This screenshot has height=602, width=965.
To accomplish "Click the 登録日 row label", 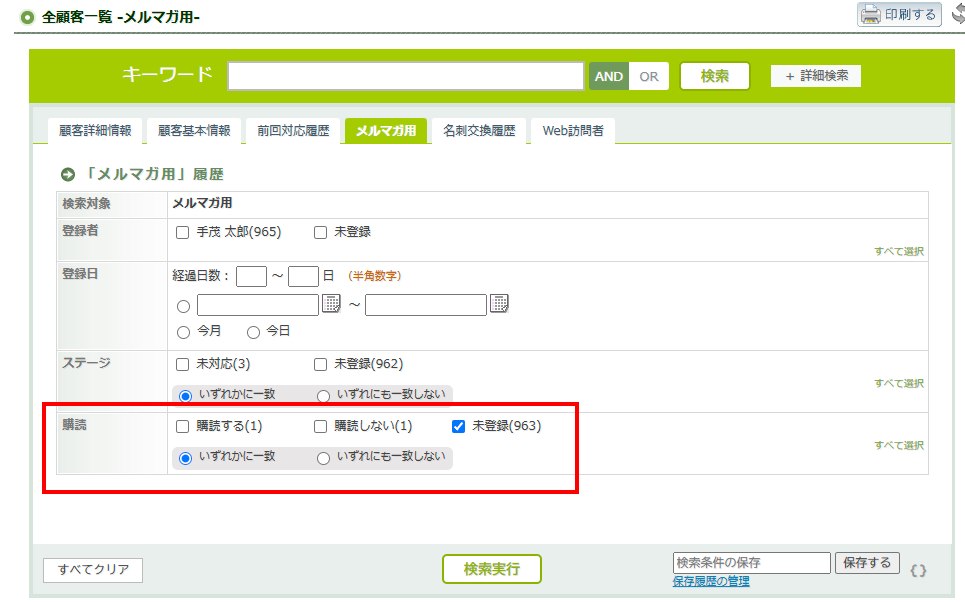I will [80, 274].
